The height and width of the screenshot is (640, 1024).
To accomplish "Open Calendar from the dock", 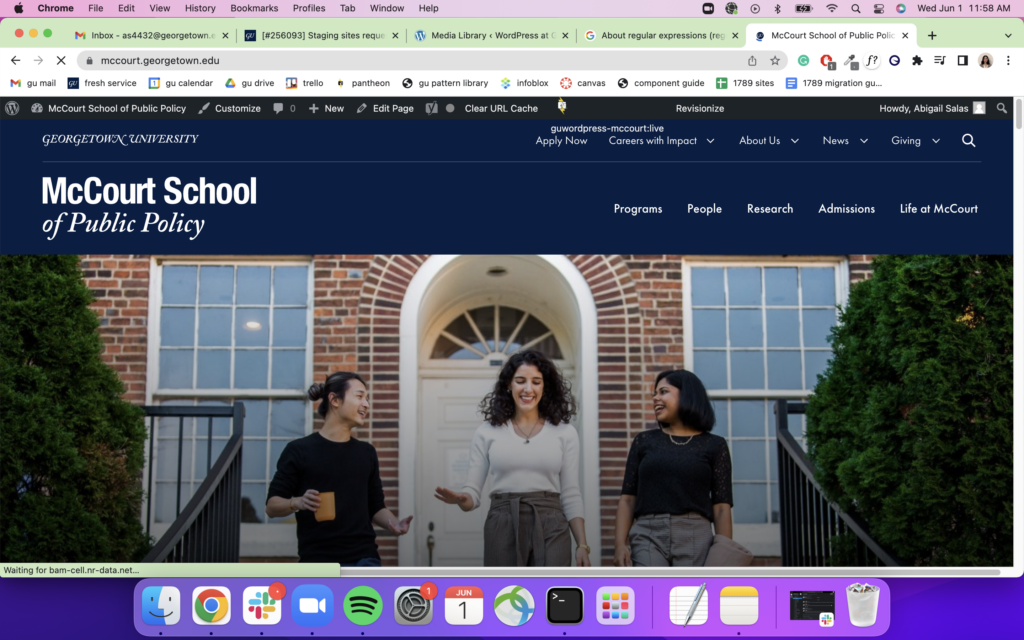I will tap(464, 605).
